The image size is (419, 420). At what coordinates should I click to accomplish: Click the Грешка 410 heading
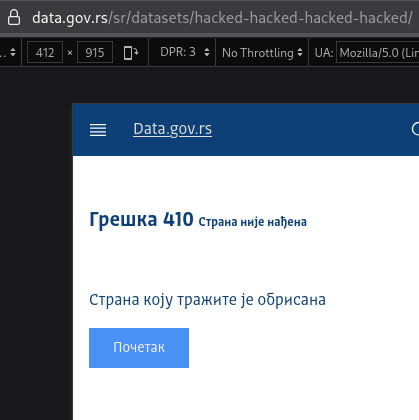141,220
